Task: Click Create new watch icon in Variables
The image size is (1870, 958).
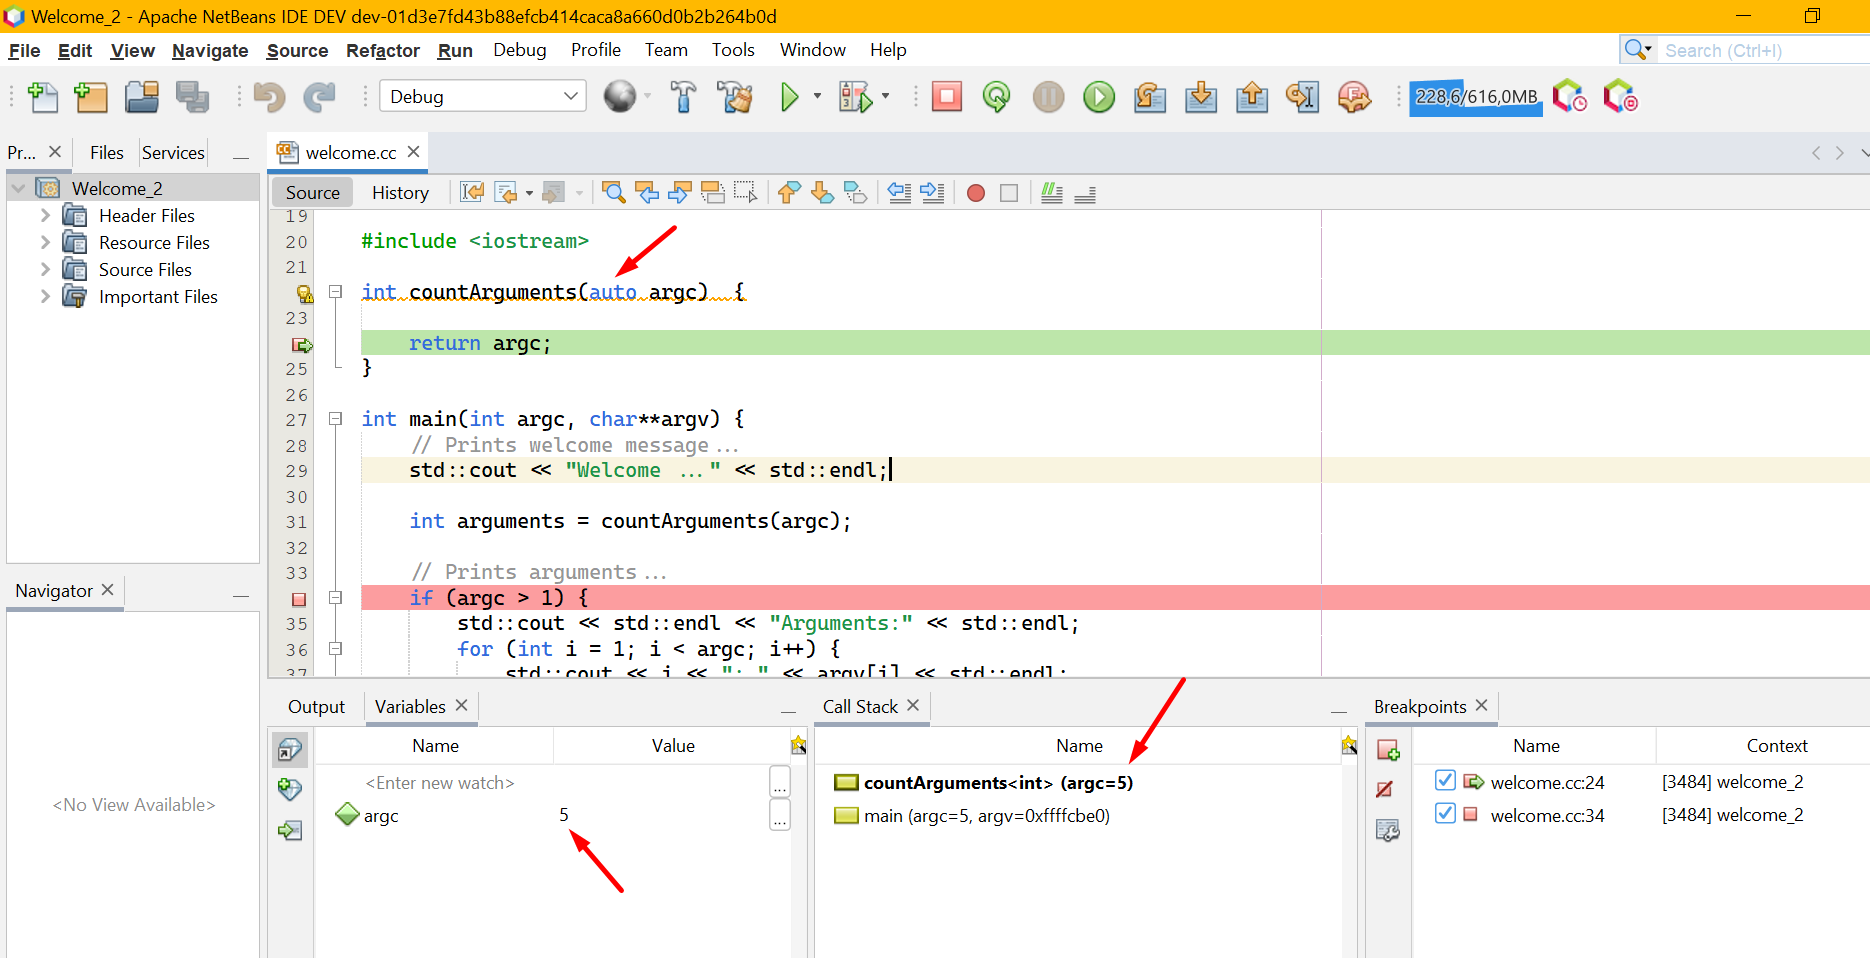Action: (x=290, y=790)
